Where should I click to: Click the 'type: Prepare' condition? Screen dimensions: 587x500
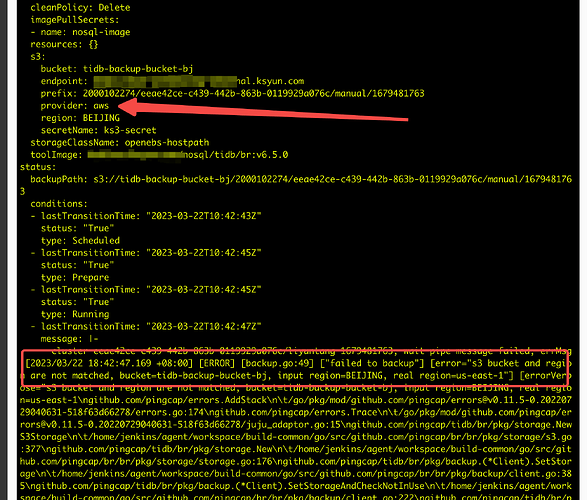coord(75,278)
